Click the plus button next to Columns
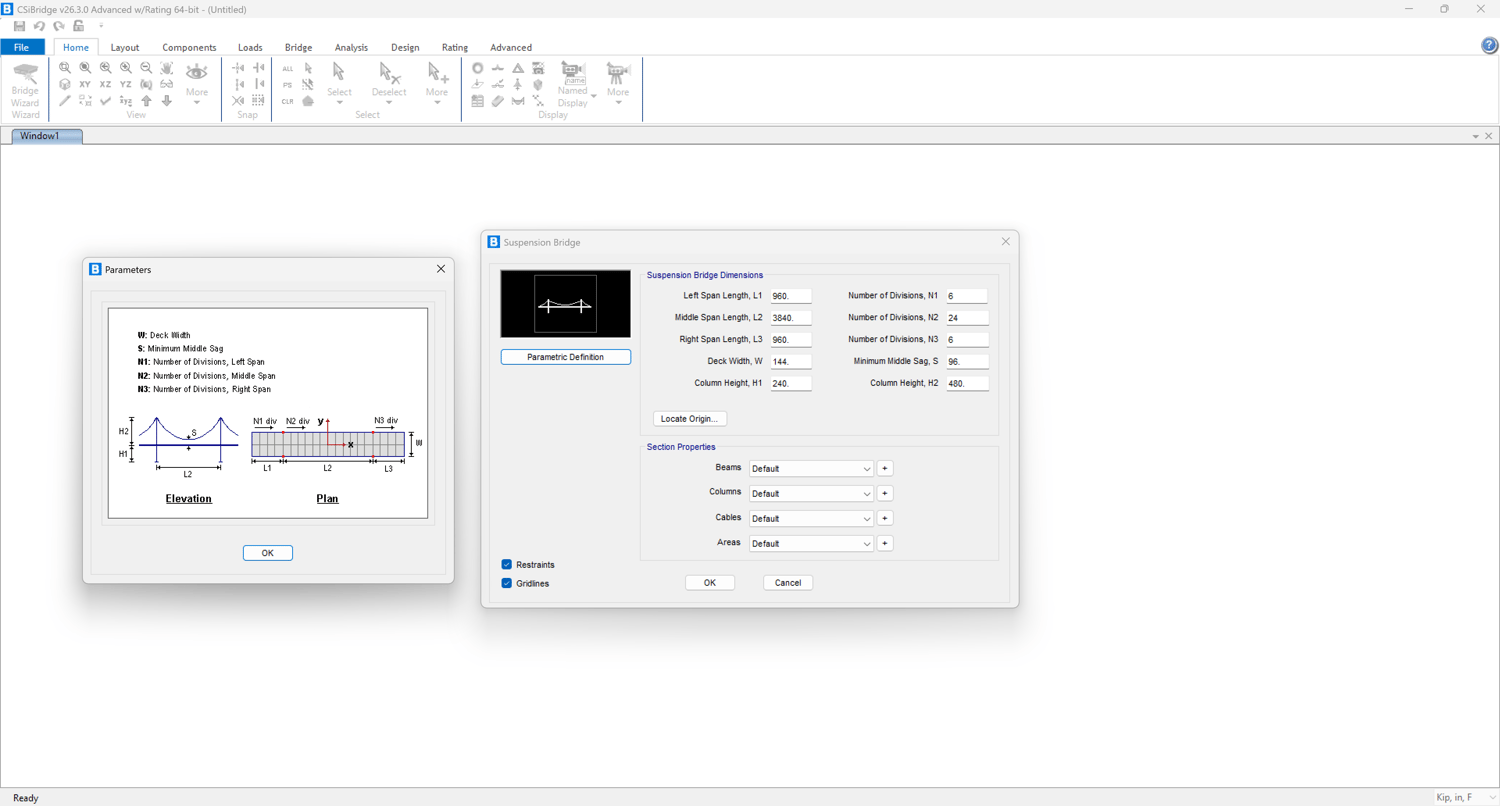The image size is (1500, 806). click(x=885, y=493)
